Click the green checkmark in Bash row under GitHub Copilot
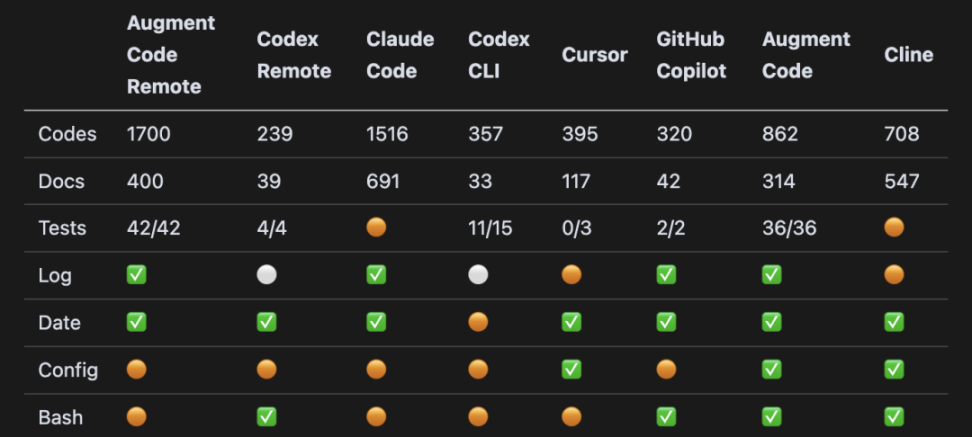 (666, 417)
